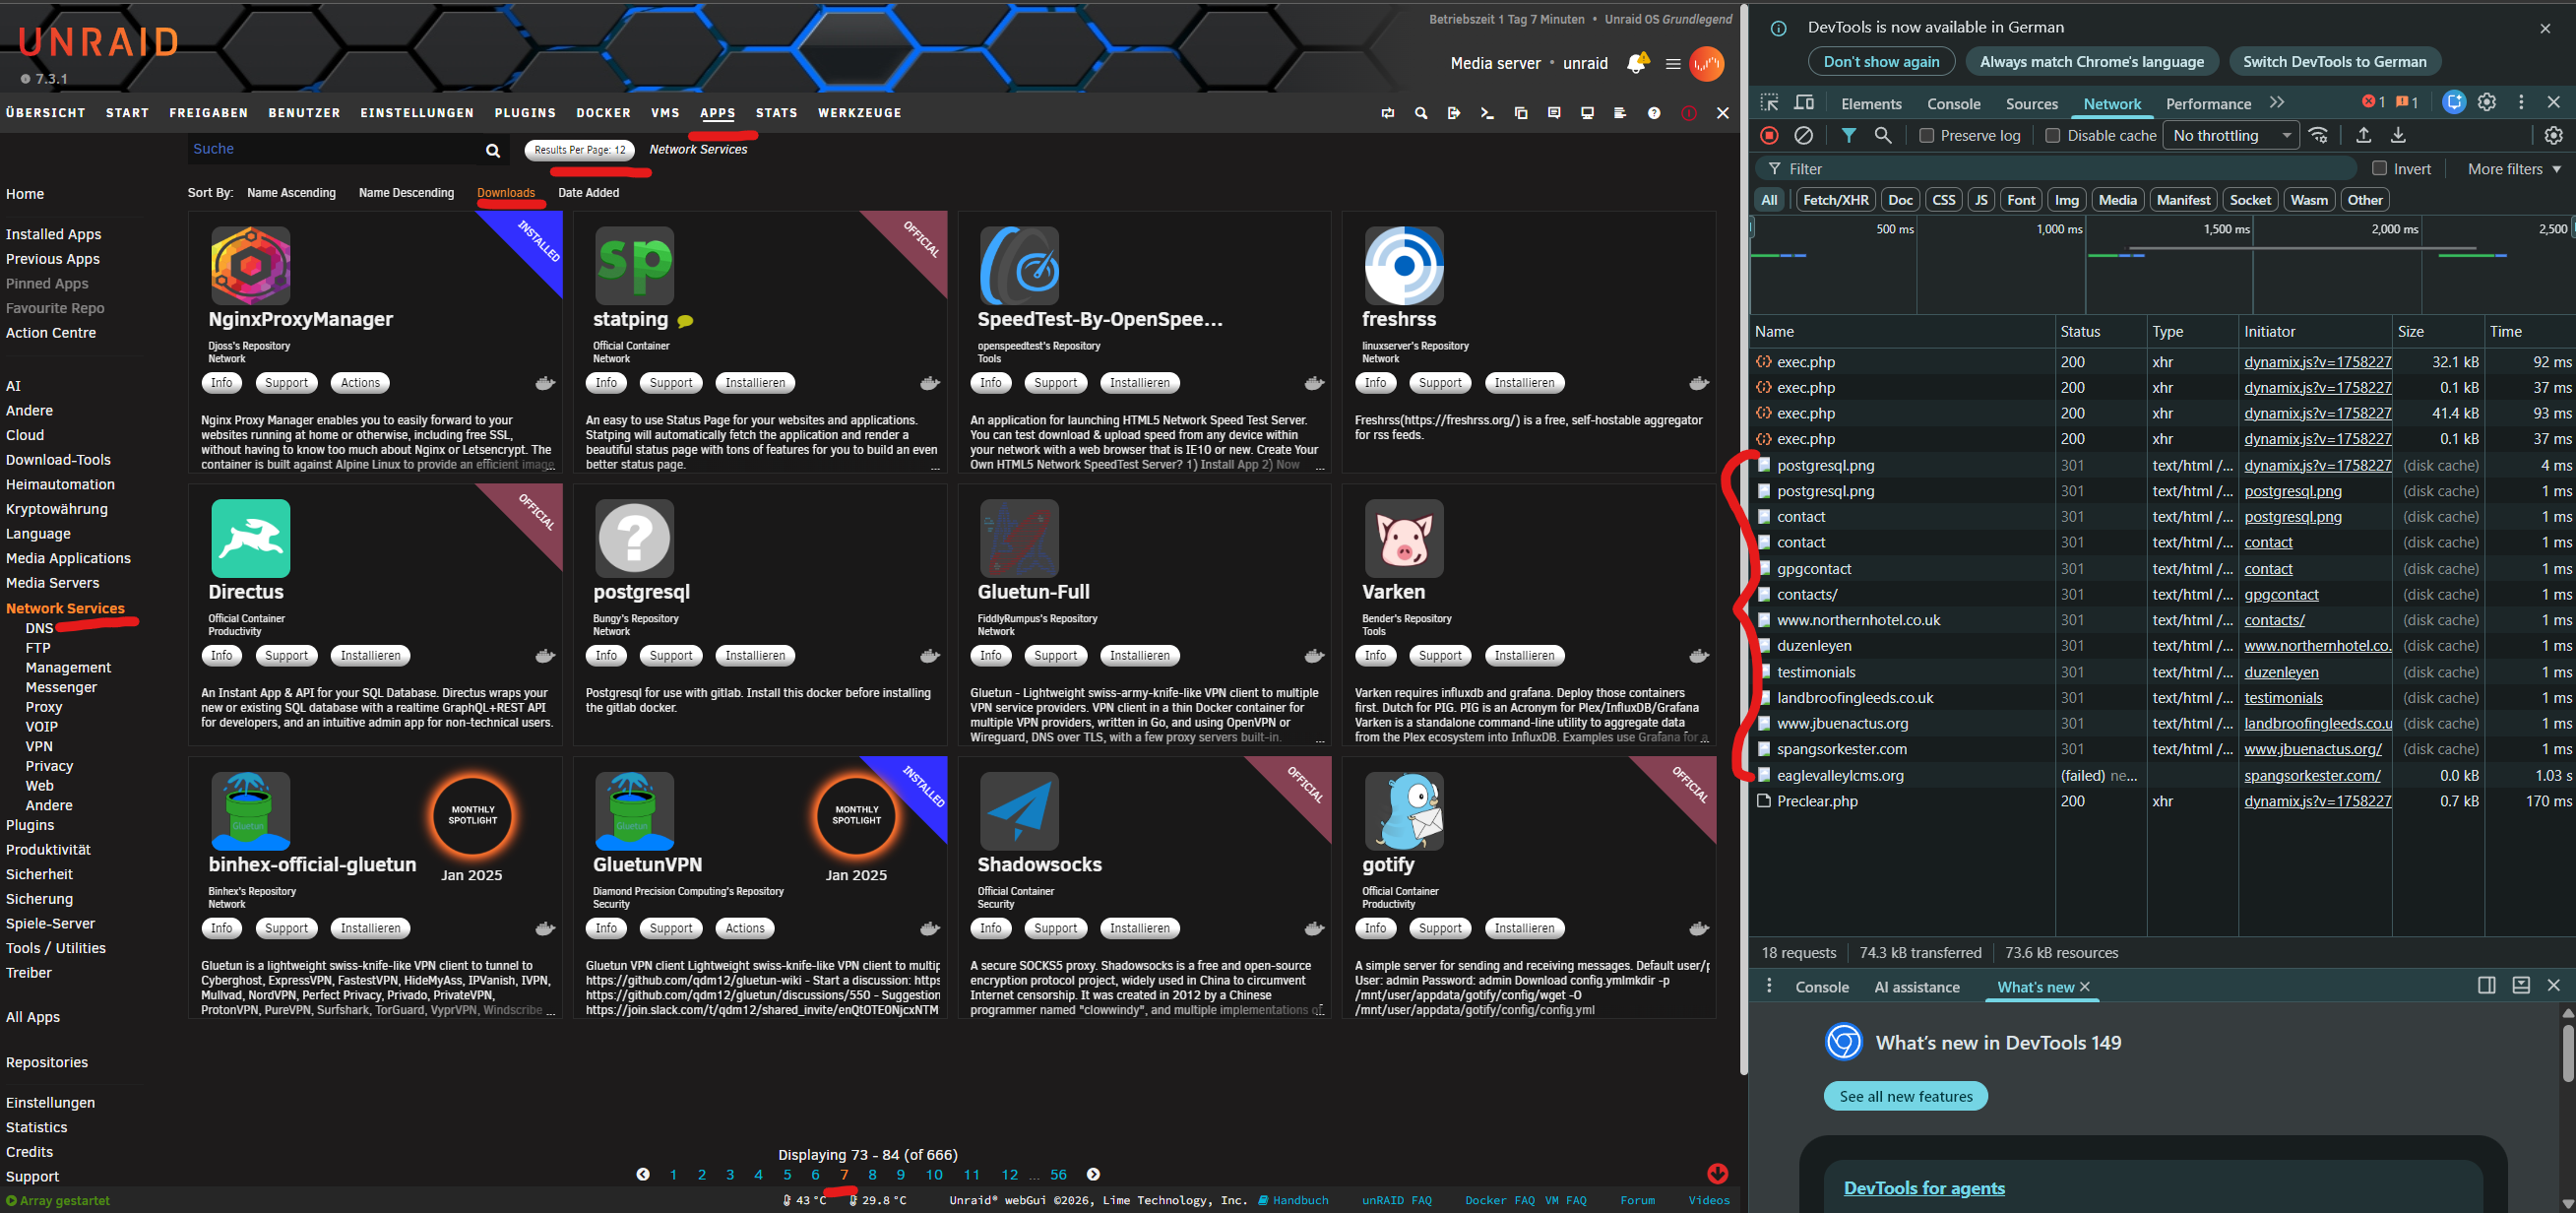Toggle the Socket request type filter
Screen dimensions: 2576x1213
pos(2250,200)
